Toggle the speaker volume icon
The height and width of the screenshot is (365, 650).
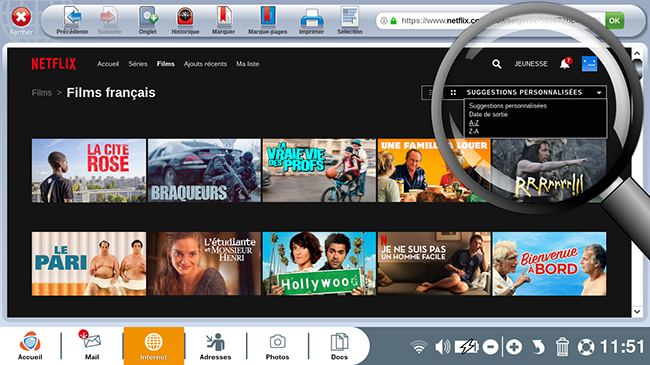[442, 346]
